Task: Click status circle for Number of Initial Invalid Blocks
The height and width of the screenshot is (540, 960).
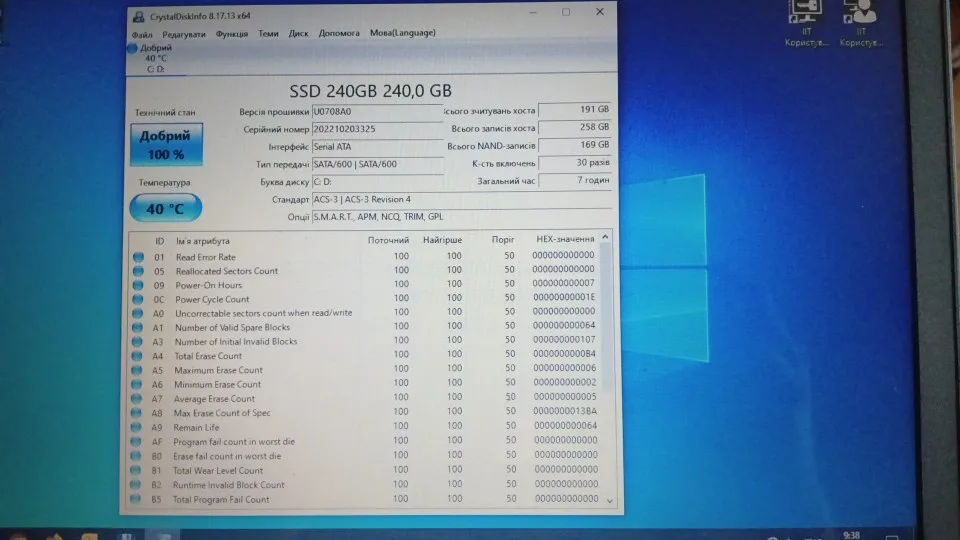Action: 137,342
